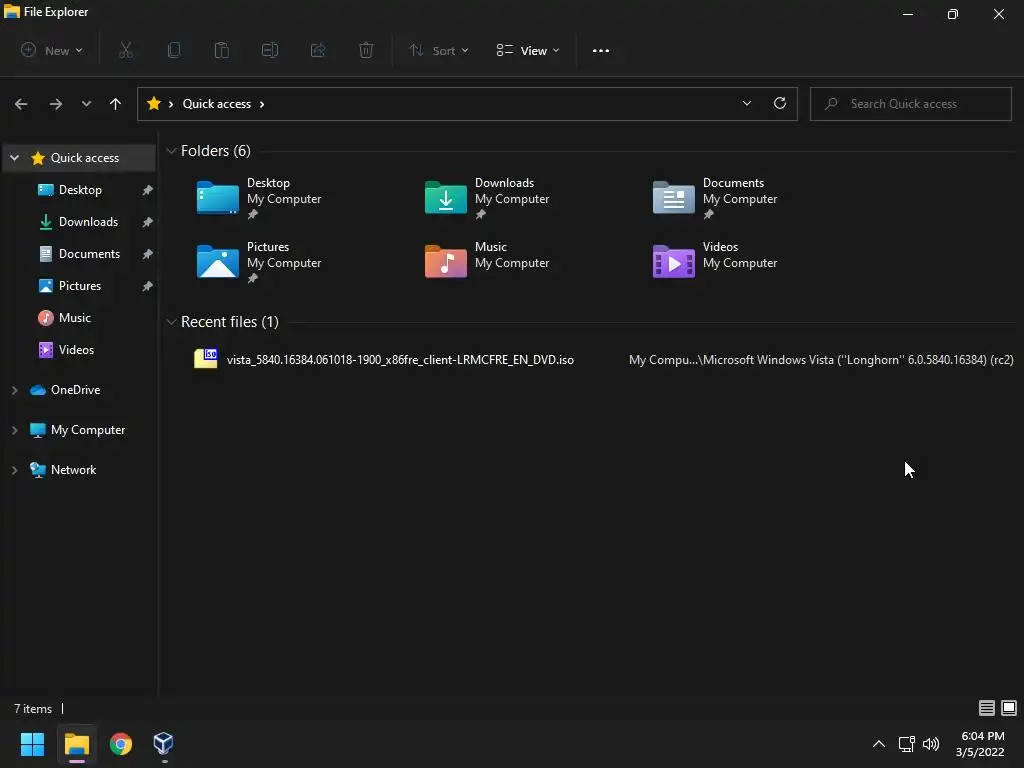
Task: Open the Windows Start menu
Action: (x=32, y=744)
